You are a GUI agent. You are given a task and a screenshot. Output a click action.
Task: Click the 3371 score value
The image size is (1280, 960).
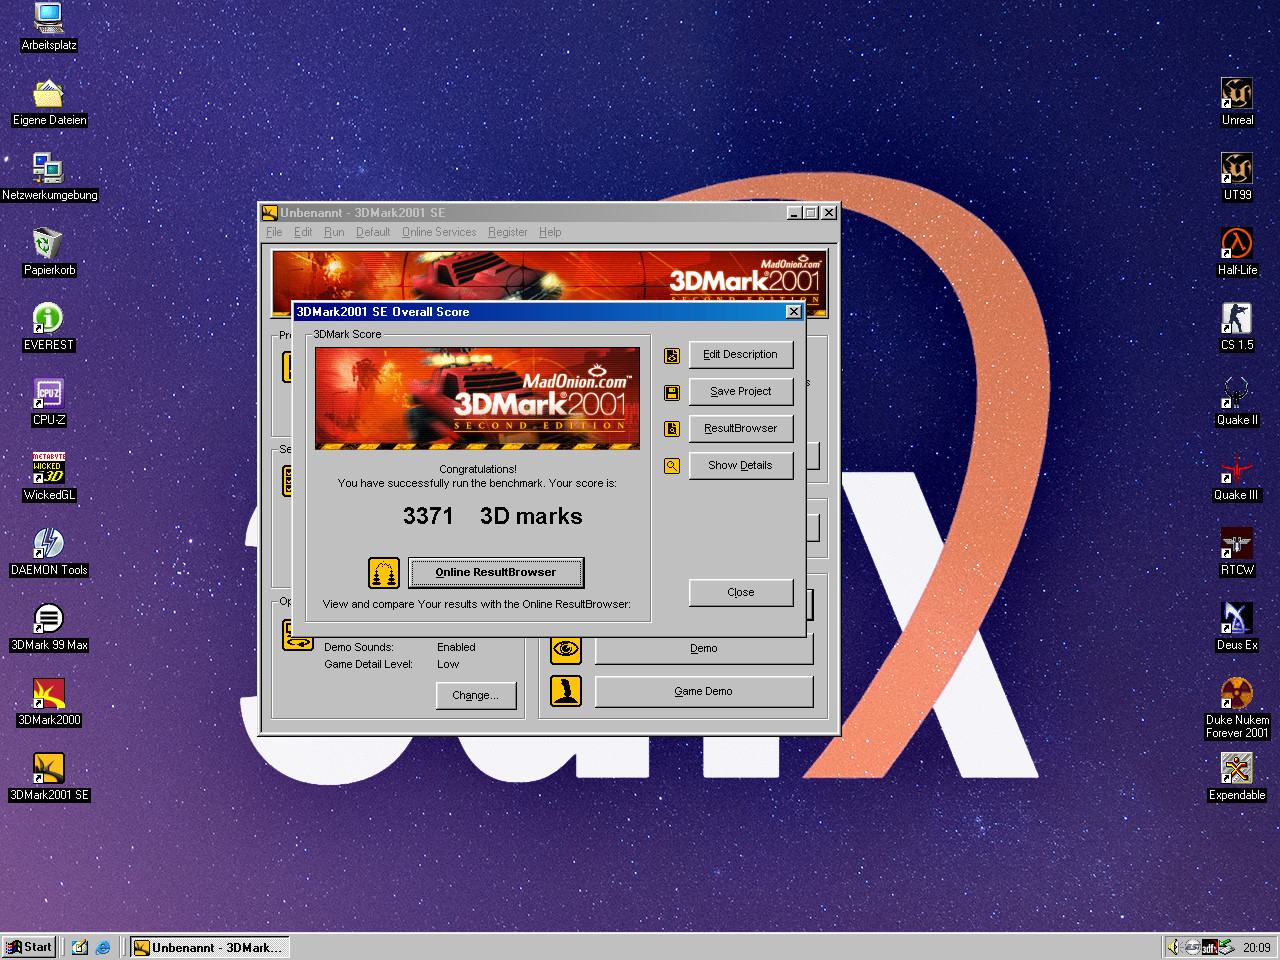pos(428,516)
